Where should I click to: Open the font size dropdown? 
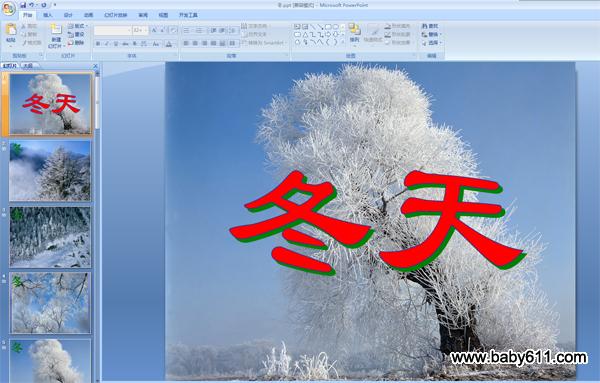pyautogui.click(x=146, y=30)
